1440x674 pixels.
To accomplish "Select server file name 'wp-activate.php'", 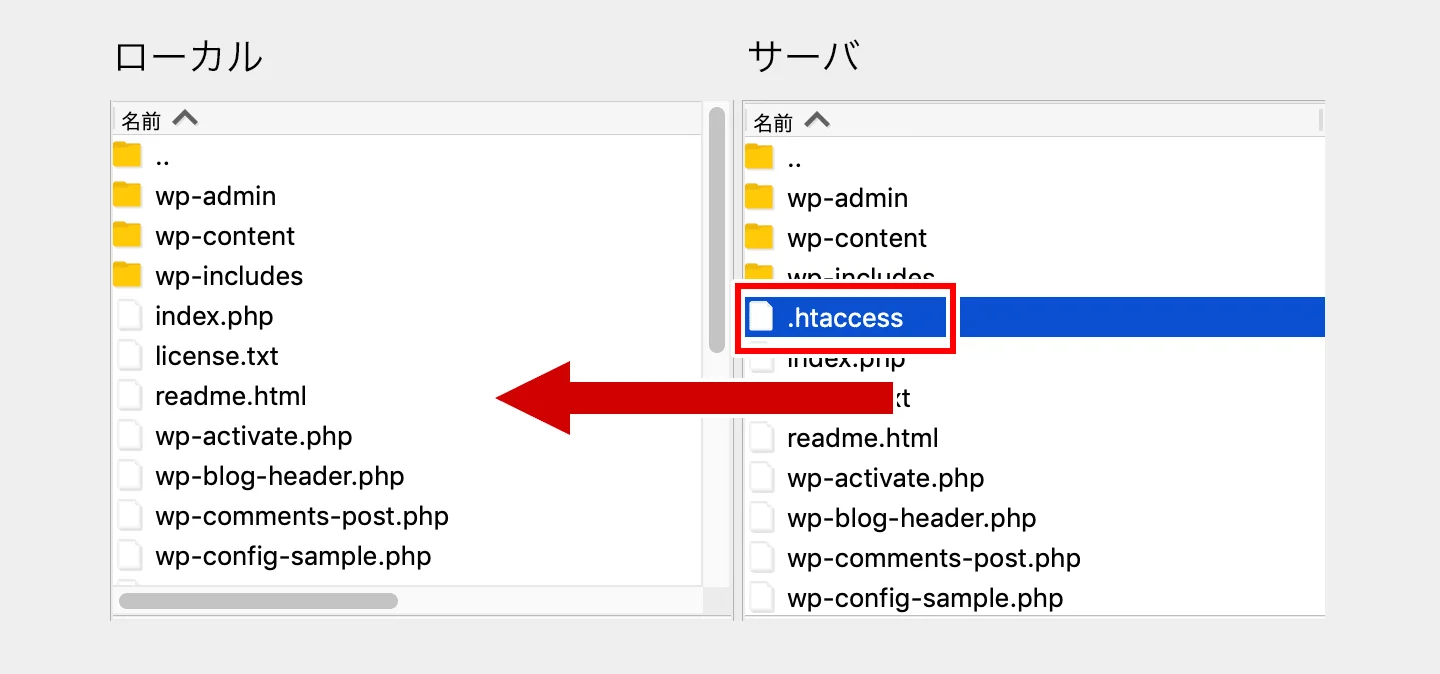I will pyautogui.click(x=886, y=478).
